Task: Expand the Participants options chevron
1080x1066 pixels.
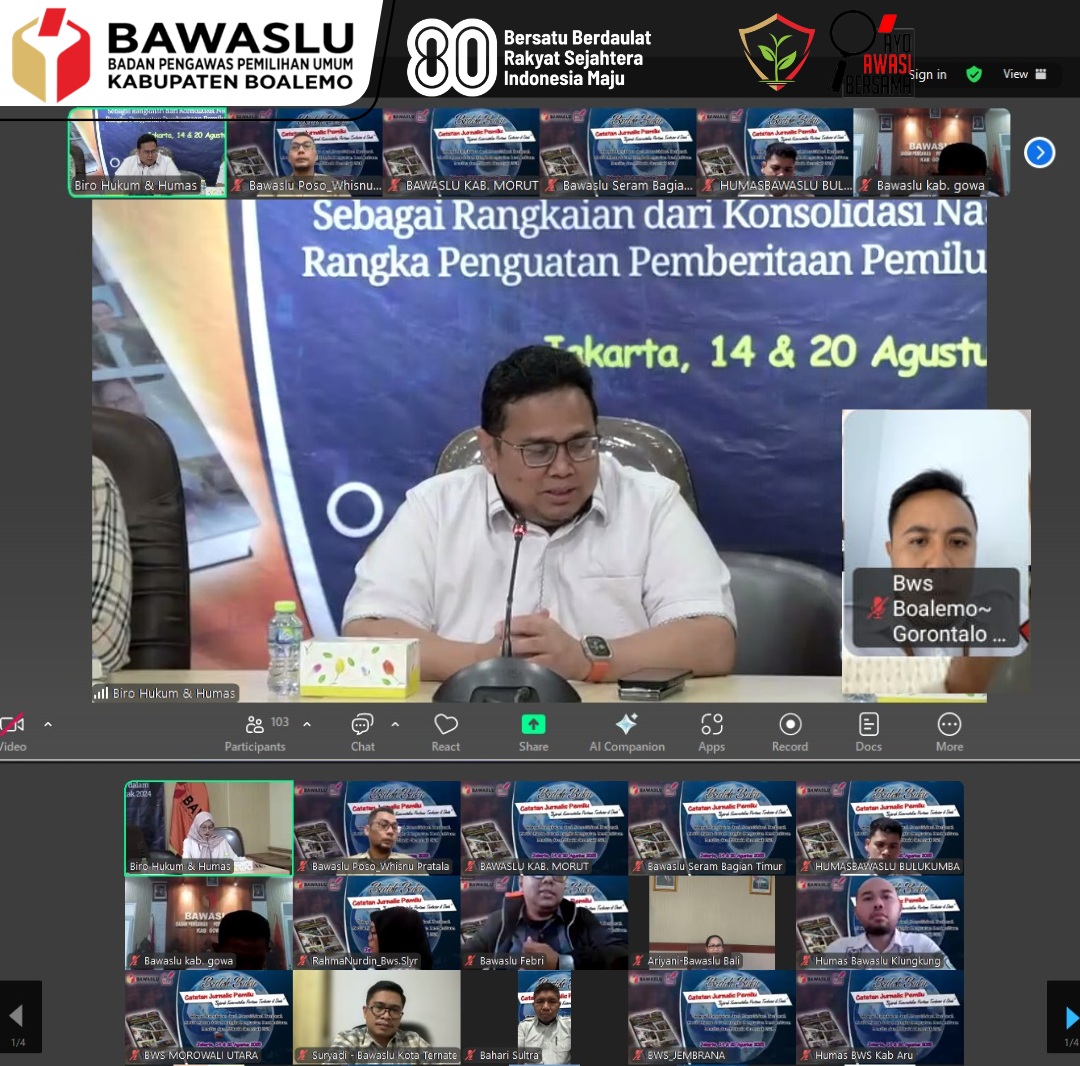Action: [x=307, y=724]
